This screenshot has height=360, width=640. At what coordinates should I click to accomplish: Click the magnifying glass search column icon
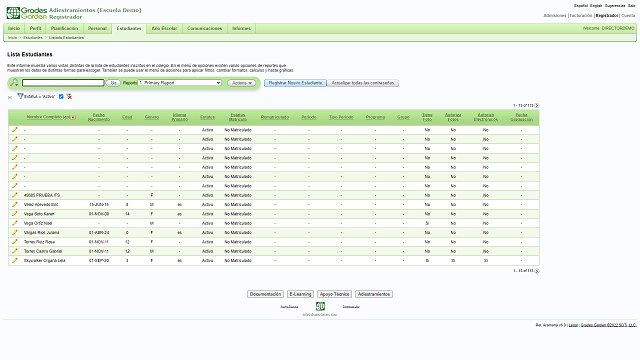pyautogui.click(x=14, y=82)
